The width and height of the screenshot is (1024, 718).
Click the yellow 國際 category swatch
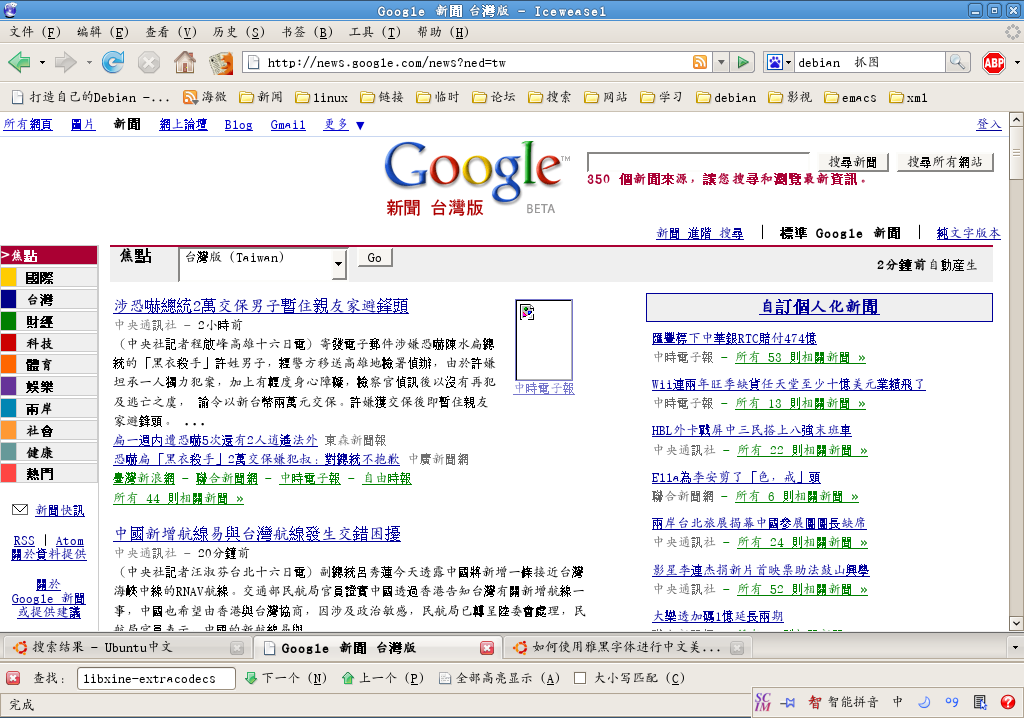tap(8, 278)
